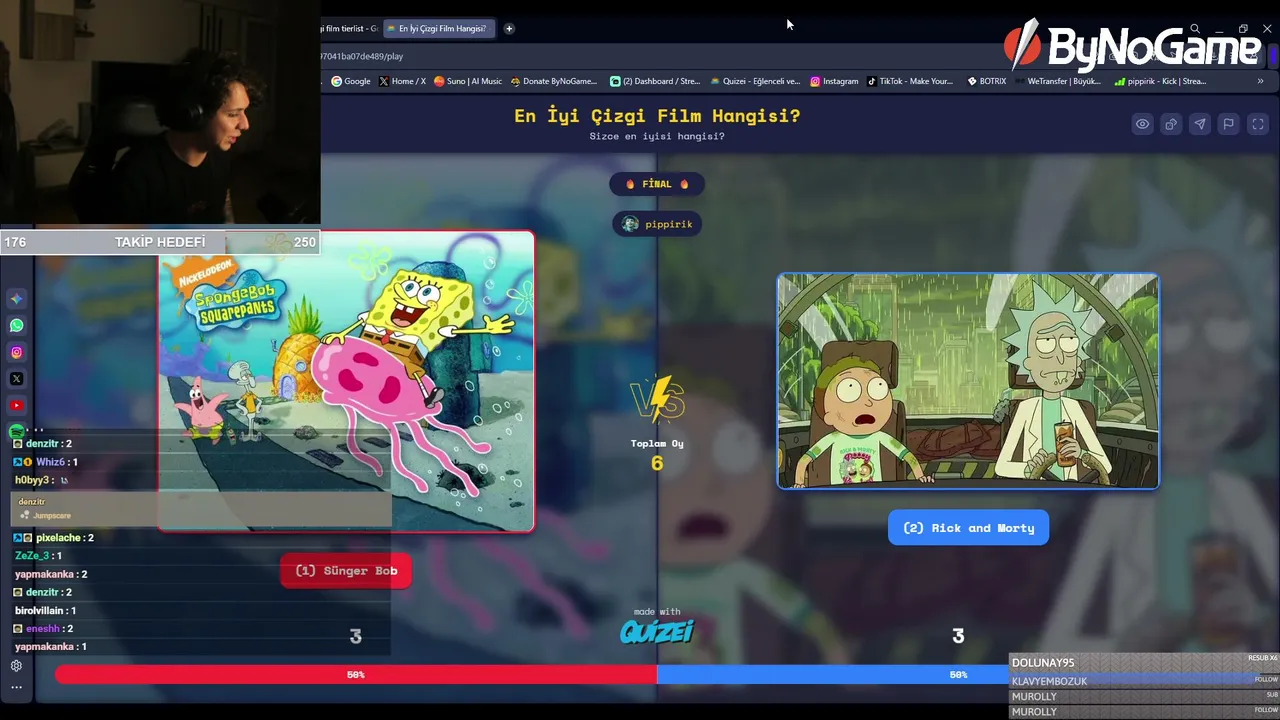The height and width of the screenshot is (720, 1280).
Task: Click the quiz title En İyi Çizgi Film Hangisi?
Action: click(x=657, y=116)
